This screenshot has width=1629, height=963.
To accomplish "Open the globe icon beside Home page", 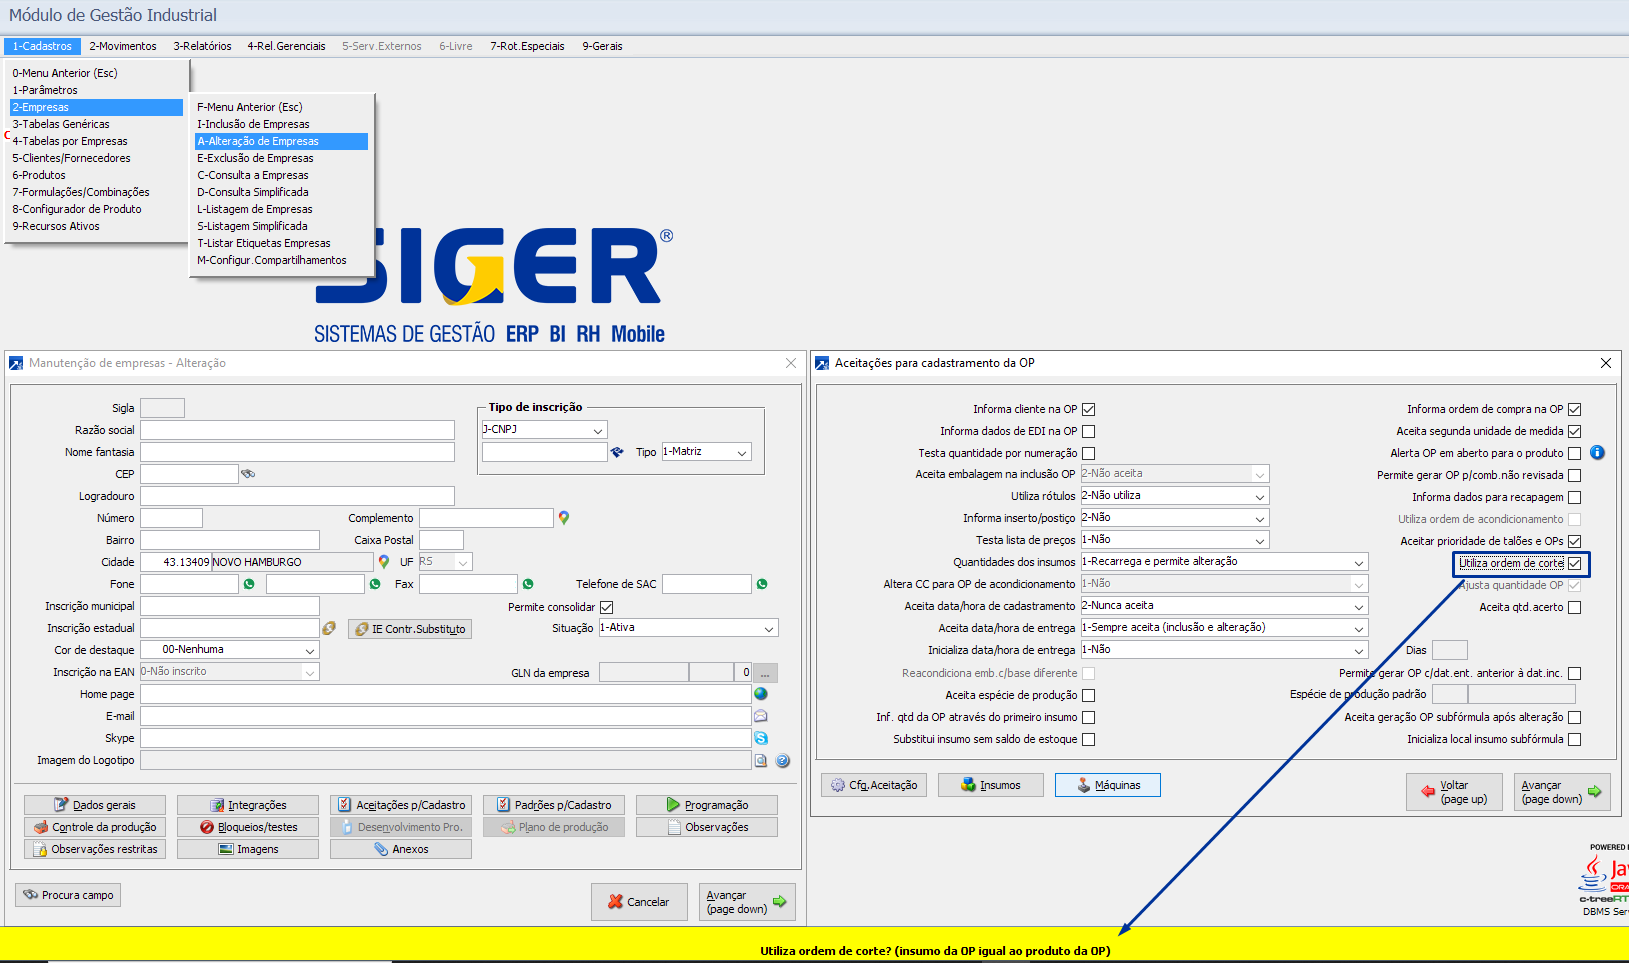I will (x=761, y=694).
